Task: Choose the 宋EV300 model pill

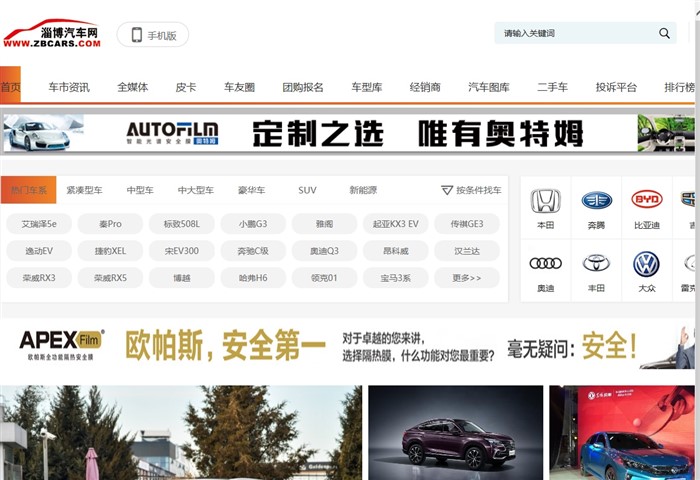Action: (x=182, y=251)
